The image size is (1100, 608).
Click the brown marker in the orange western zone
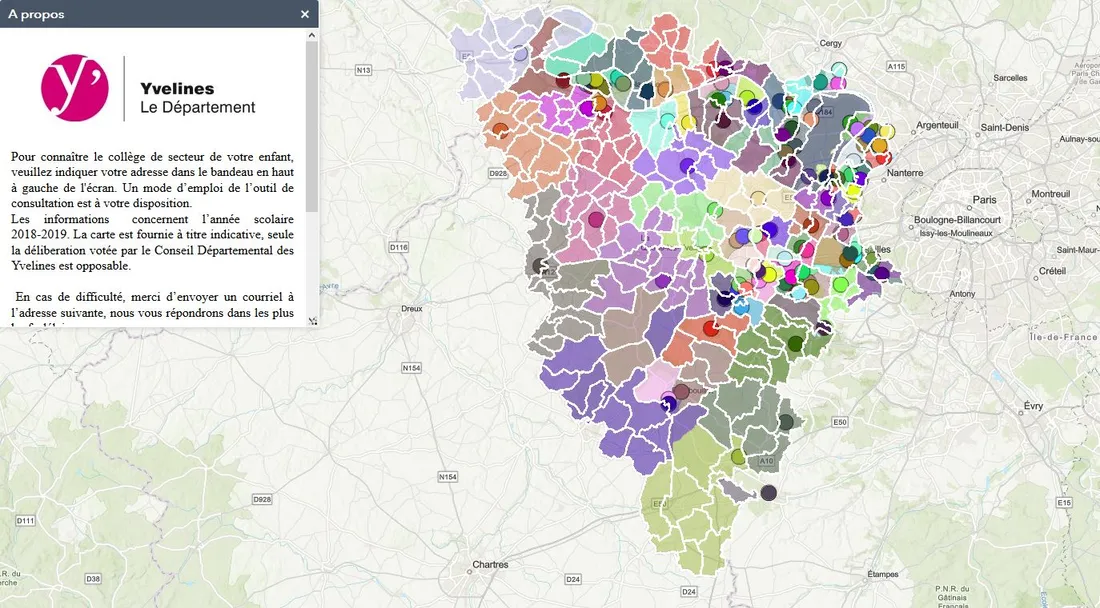point(501,129)
